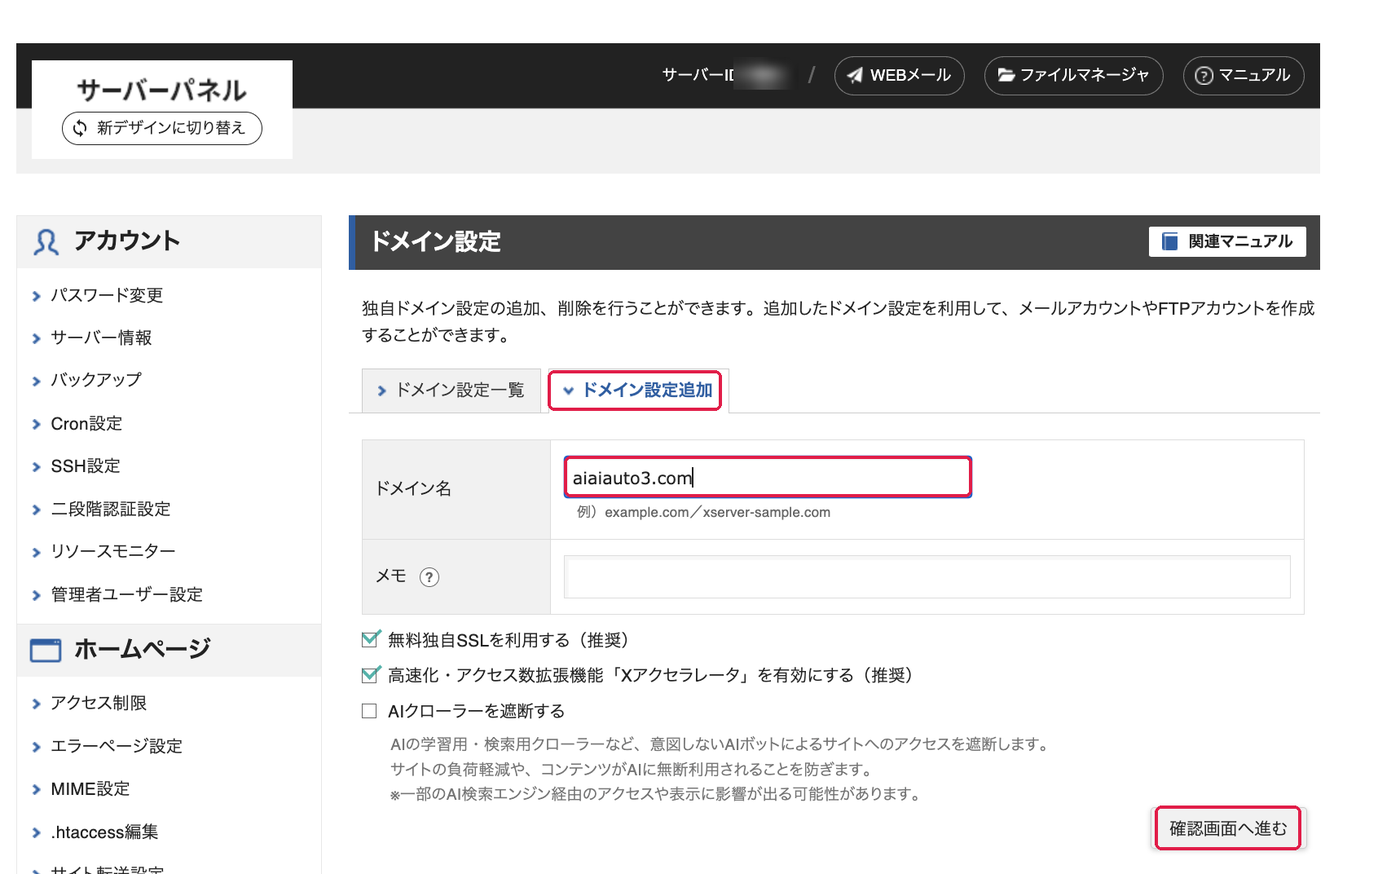Click the メモ input field
Image resolution: width=1400 pixels, height=874 pixels.
[927, 577]
